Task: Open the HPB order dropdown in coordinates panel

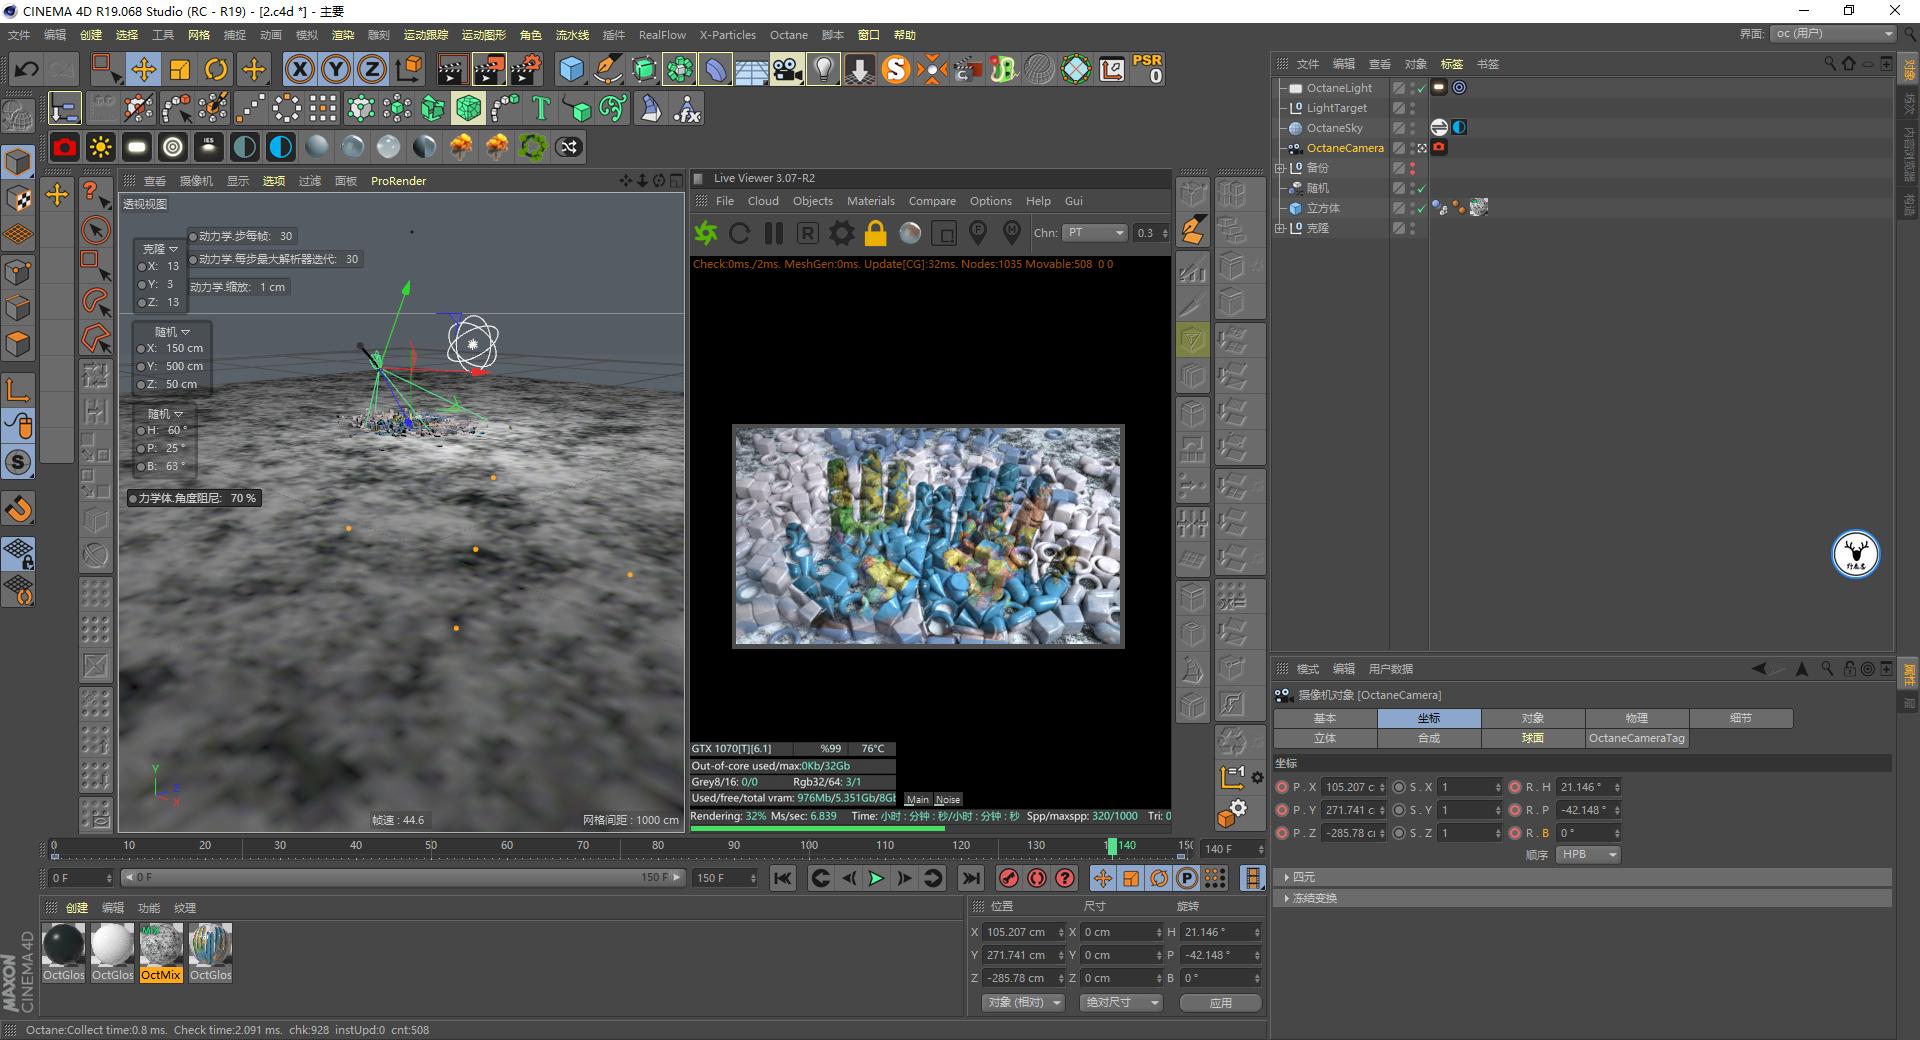Action: (1587, 854)
